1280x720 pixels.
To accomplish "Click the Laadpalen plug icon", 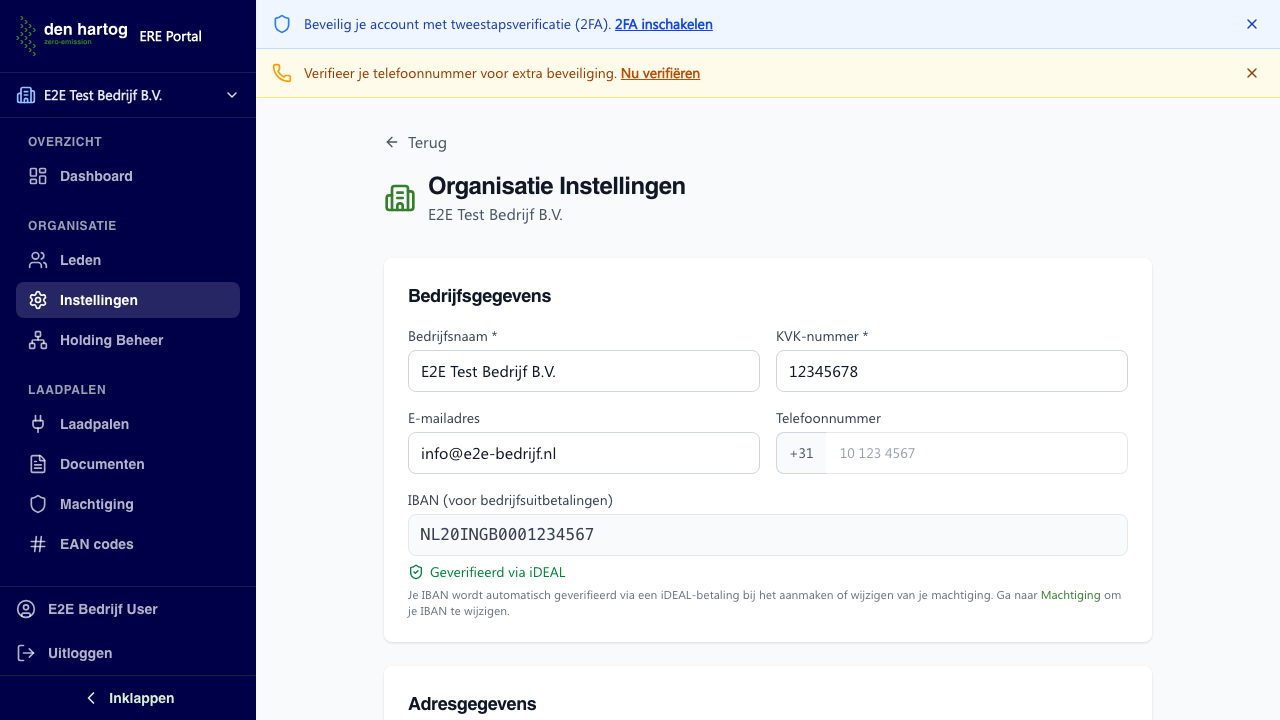I will (38, 424).
